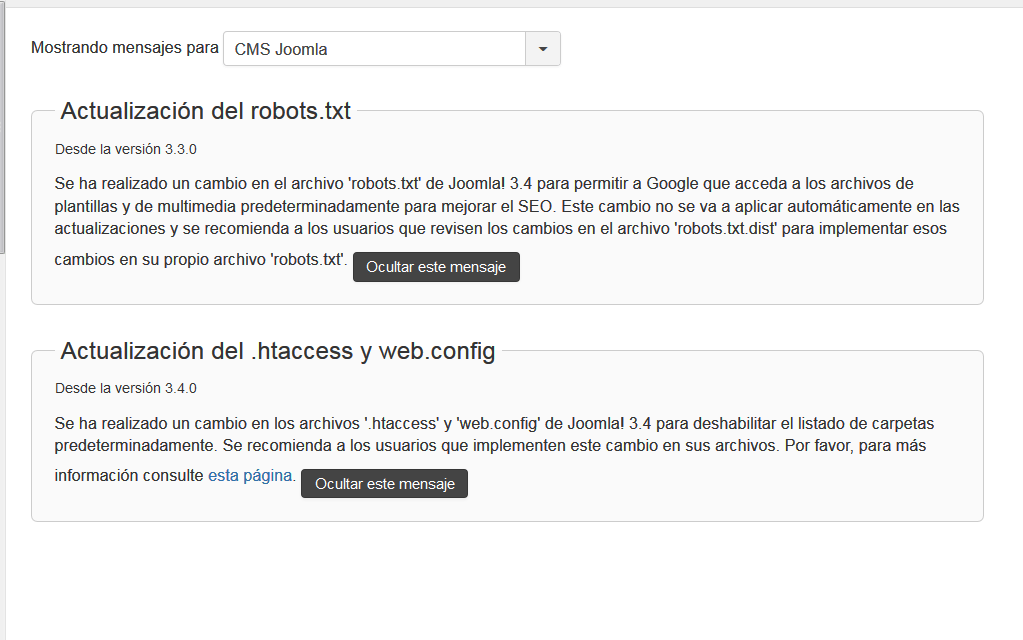1023x640 pixels.
Task: Click the 'Desde la versión 3.3.0' text
Action: tap(126, 149)
